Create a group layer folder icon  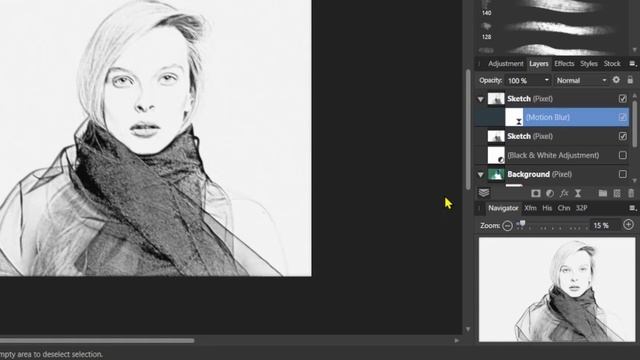click(x=602, y=193)
